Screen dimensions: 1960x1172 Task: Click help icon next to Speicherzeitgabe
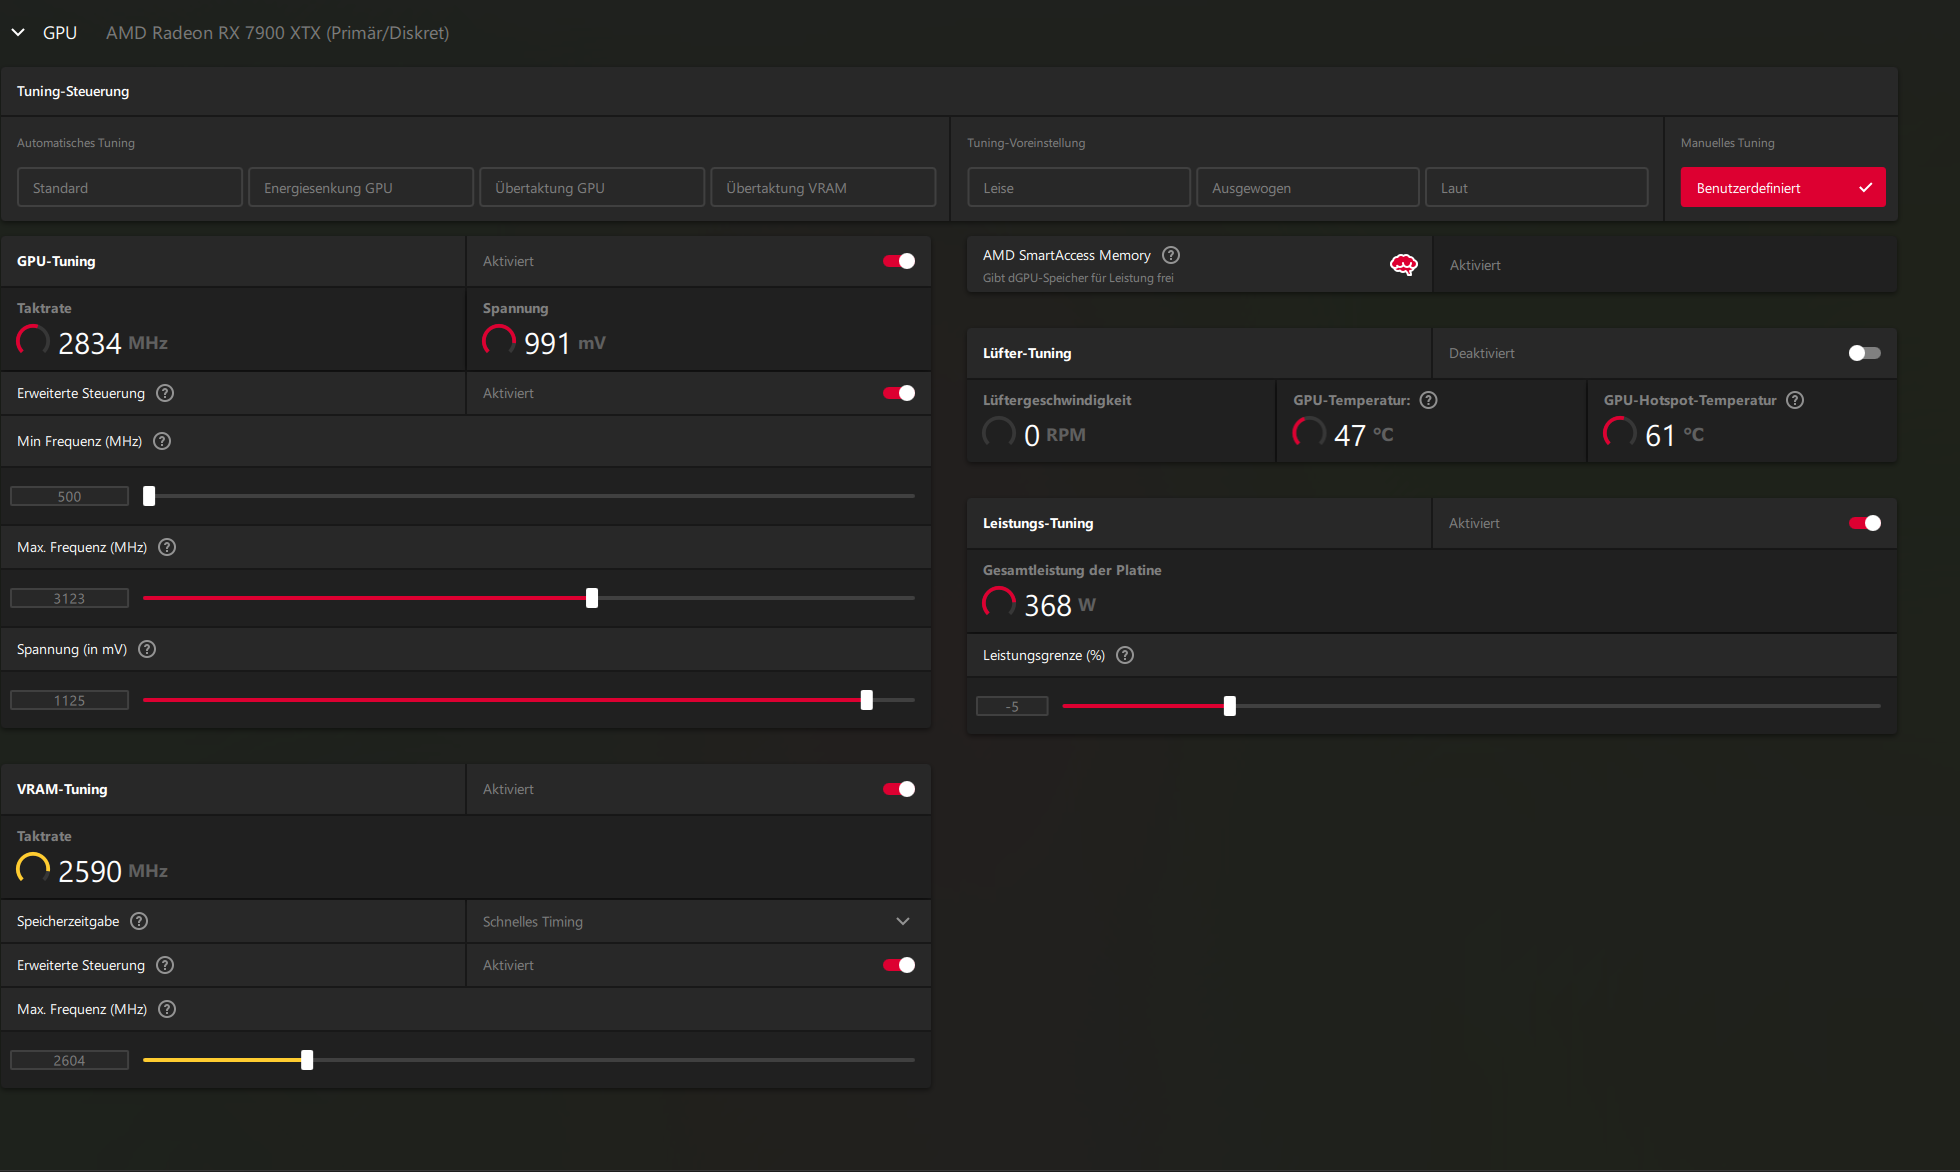[x=140, y=921]
